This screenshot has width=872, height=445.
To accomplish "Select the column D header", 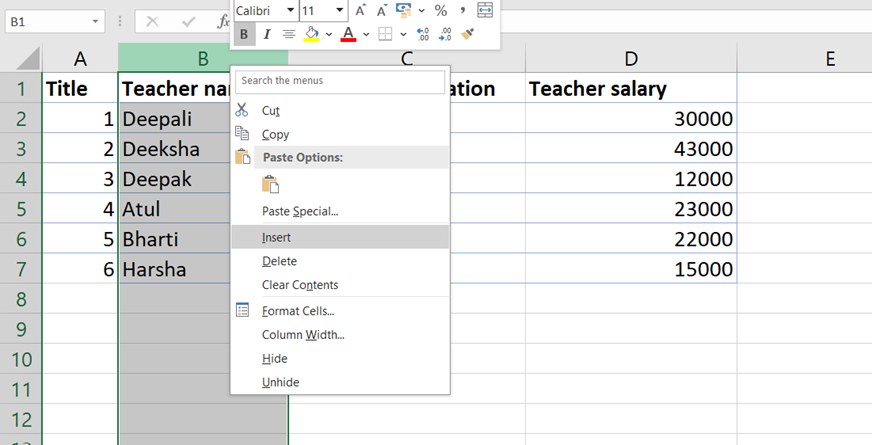I will 631,59.
